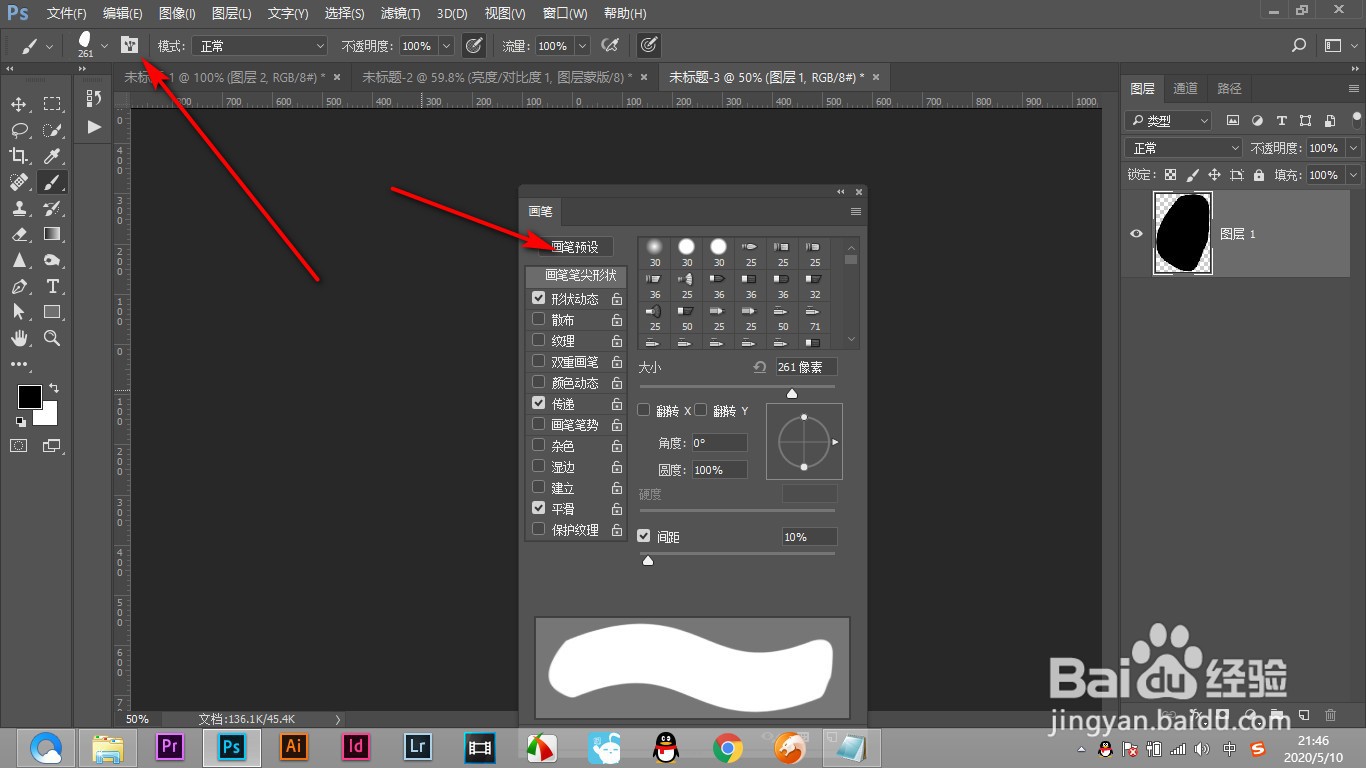
Task: Select the Spot Healing Brush tool
Action: tap(19, 182)
